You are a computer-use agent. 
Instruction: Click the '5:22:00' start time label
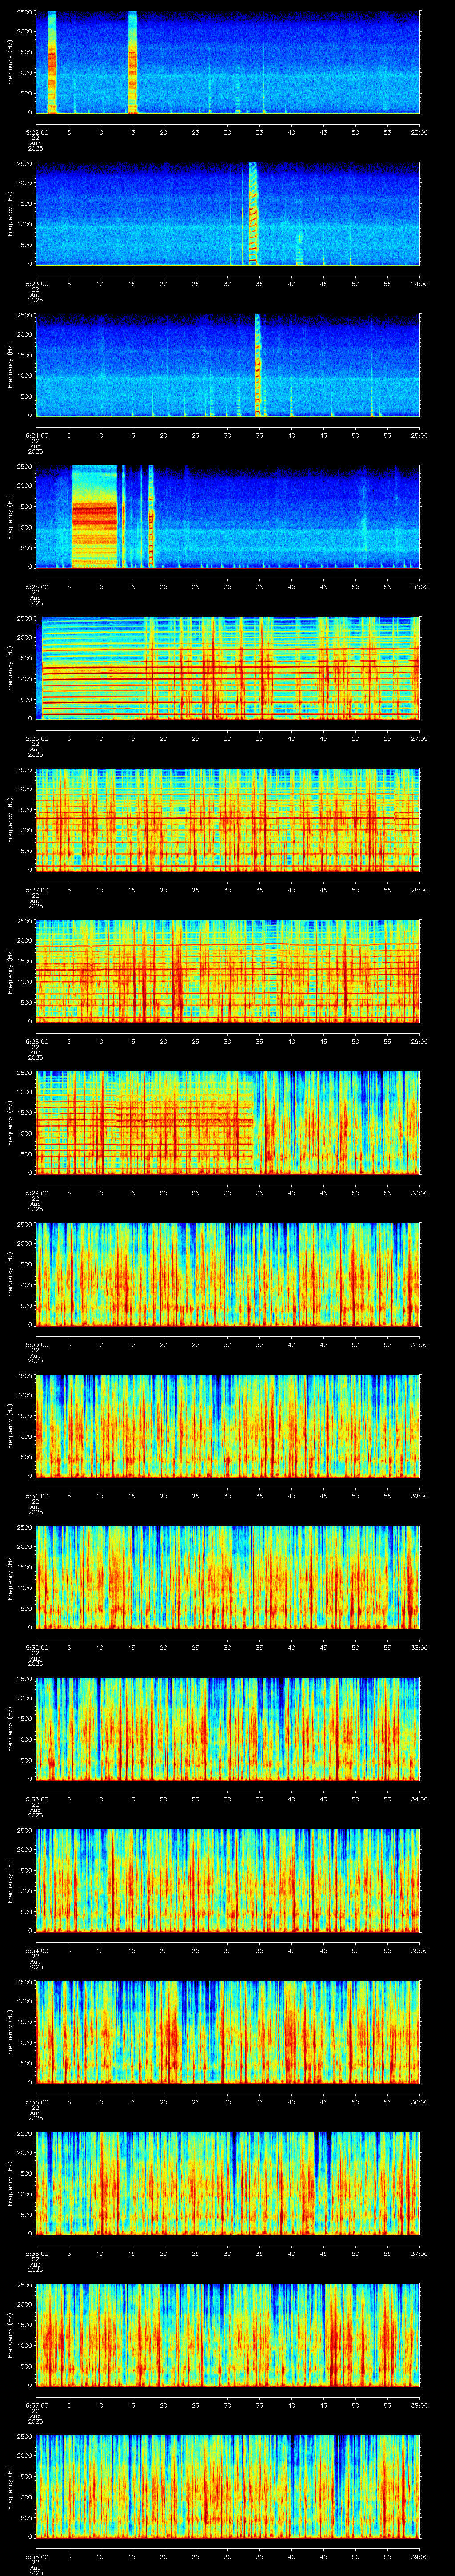pyautogui.click(x=36, y=132)
